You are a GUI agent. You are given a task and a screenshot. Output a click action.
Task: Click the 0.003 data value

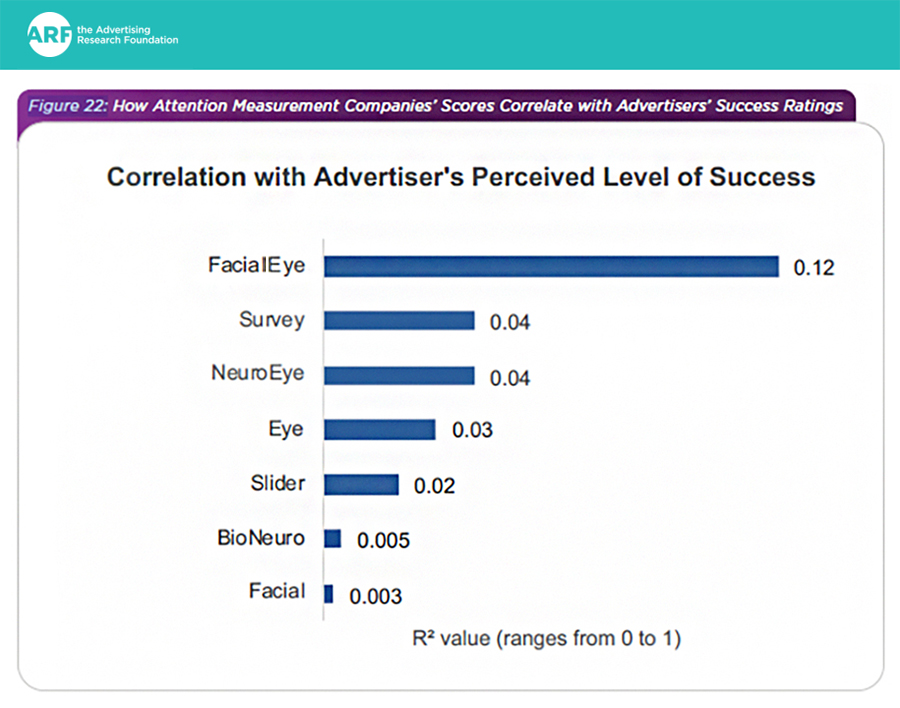pos(375,596)
